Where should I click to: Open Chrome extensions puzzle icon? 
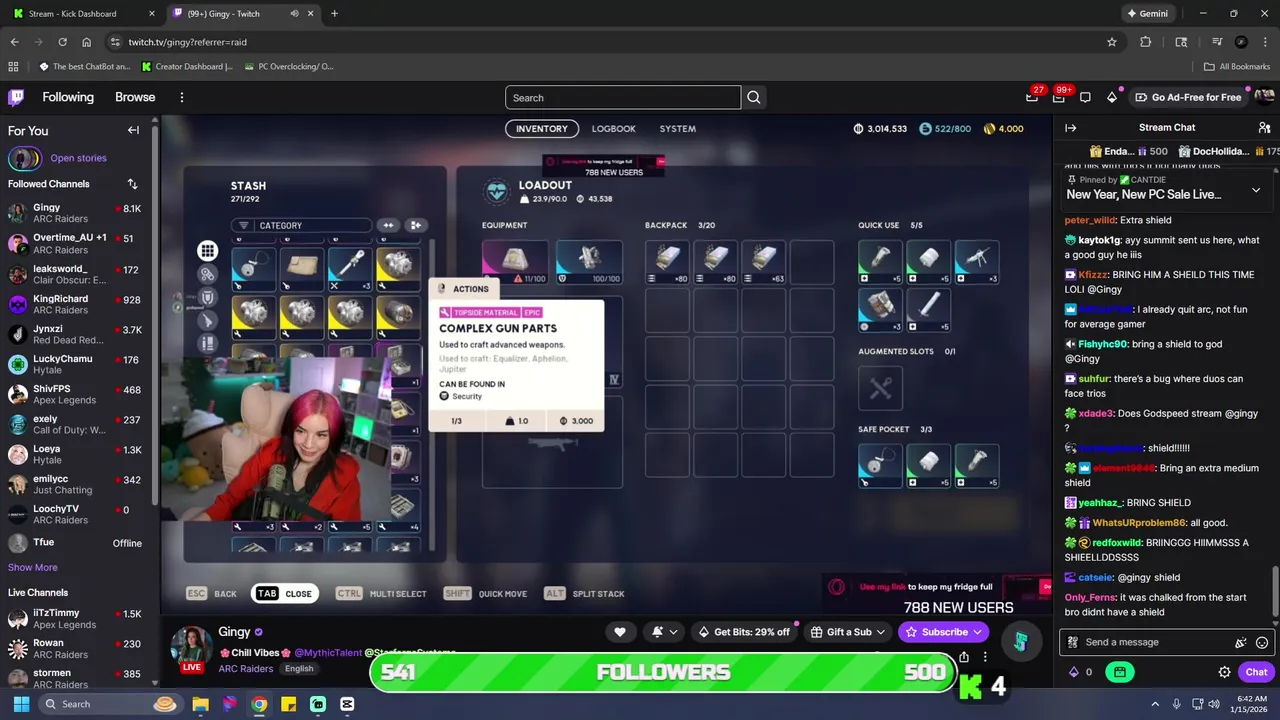1146,42
